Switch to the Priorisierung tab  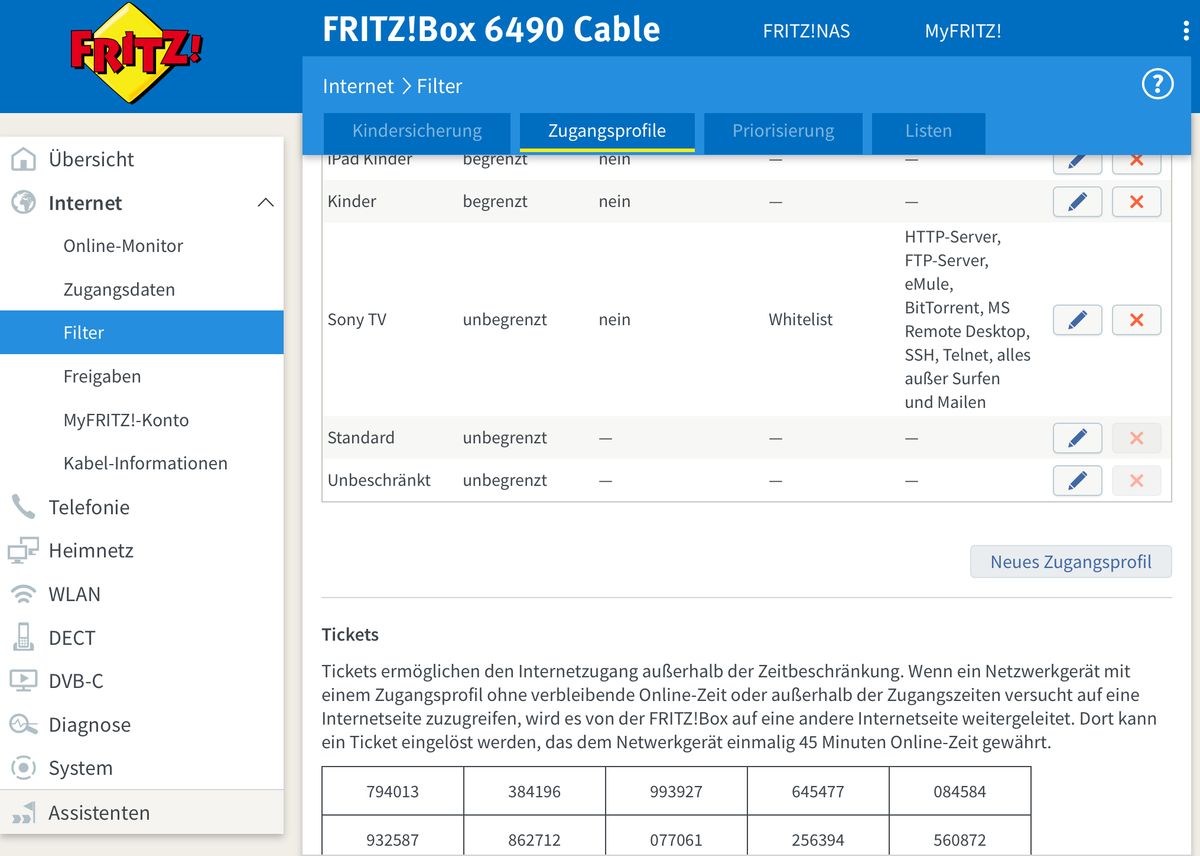coord(783,131)
